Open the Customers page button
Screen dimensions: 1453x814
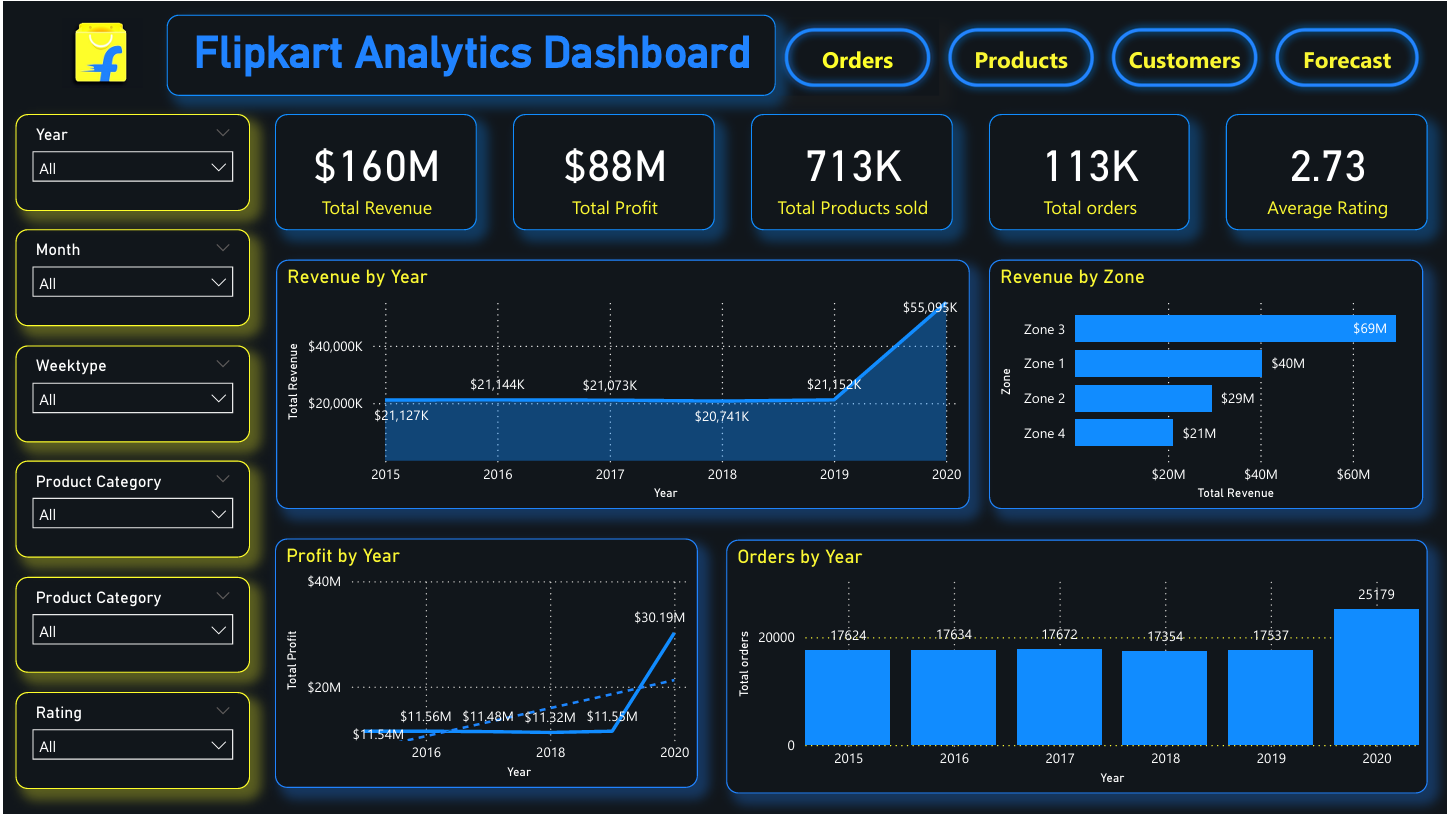(1184, 59)
